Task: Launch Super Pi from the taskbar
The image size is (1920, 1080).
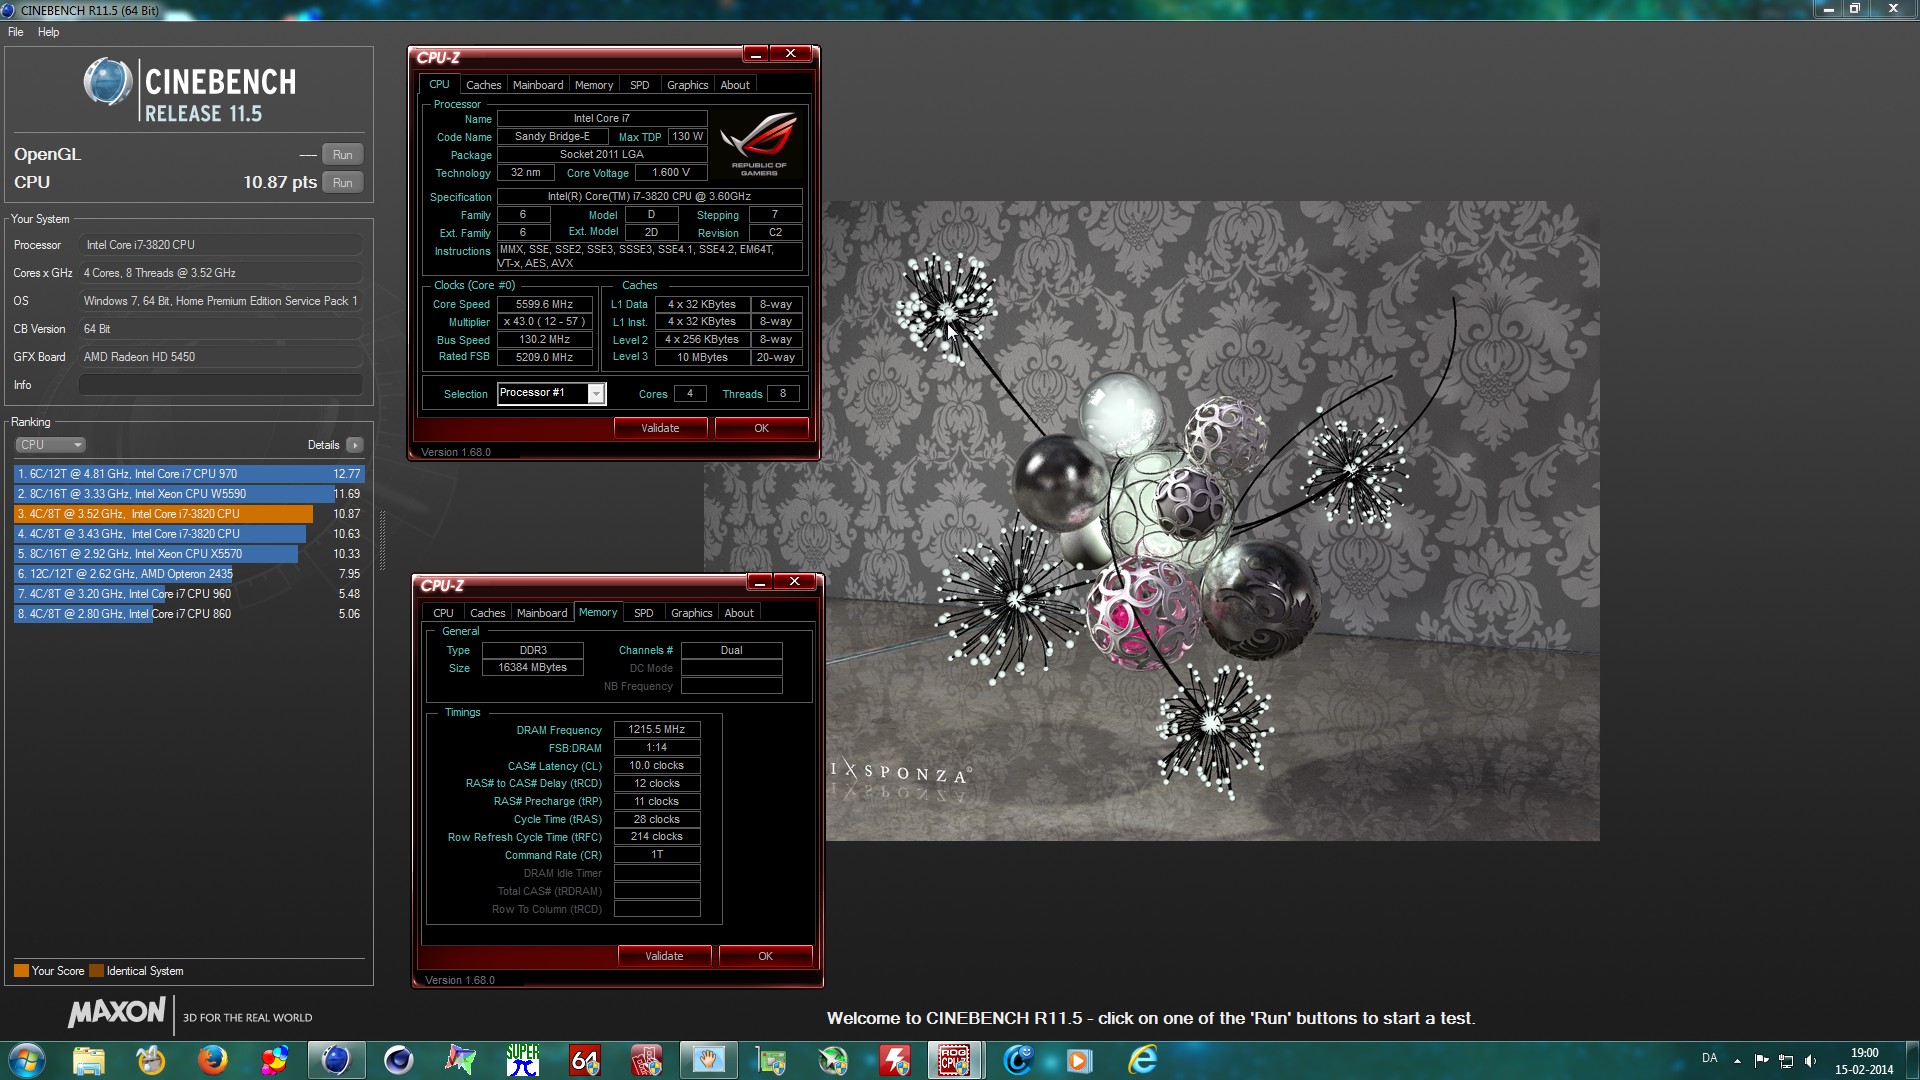Action: (522, 1060)
